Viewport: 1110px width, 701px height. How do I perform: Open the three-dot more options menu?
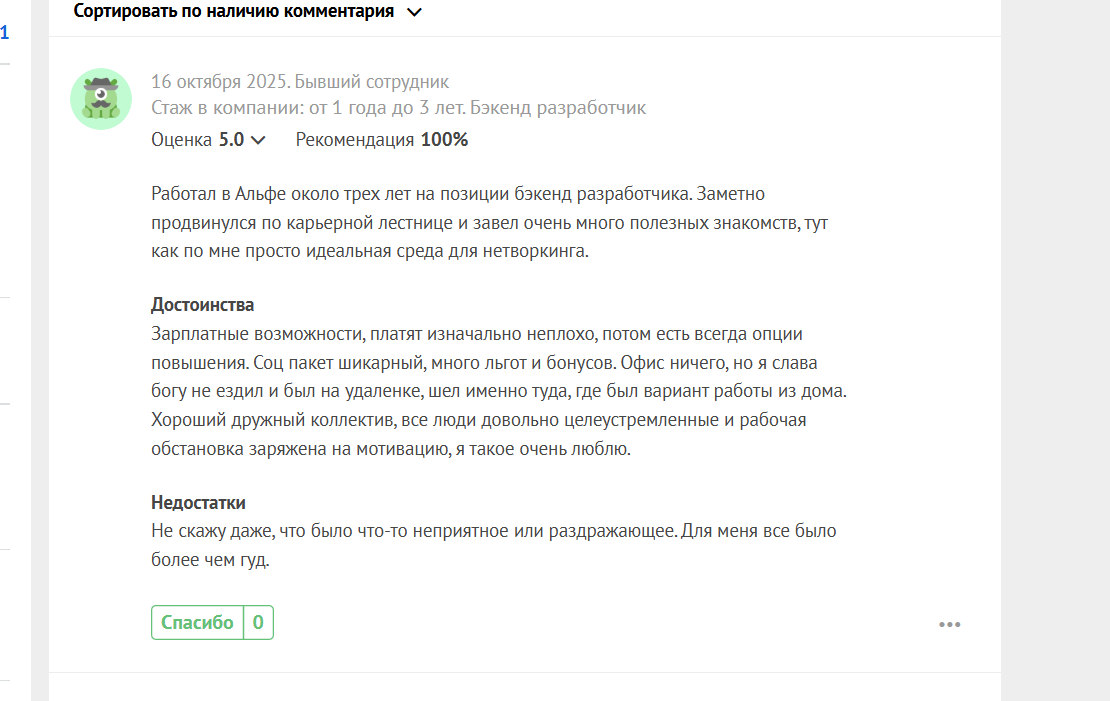949,625
